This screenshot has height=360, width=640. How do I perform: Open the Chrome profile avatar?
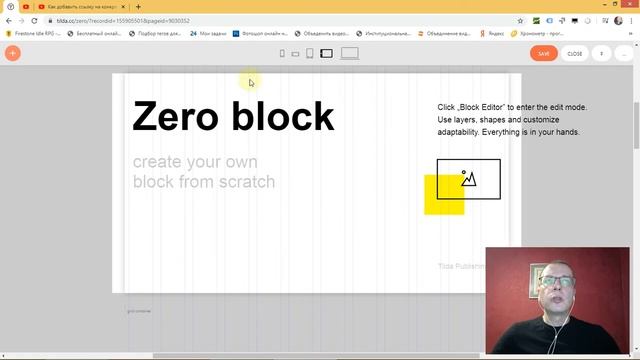tap(618, 21)
